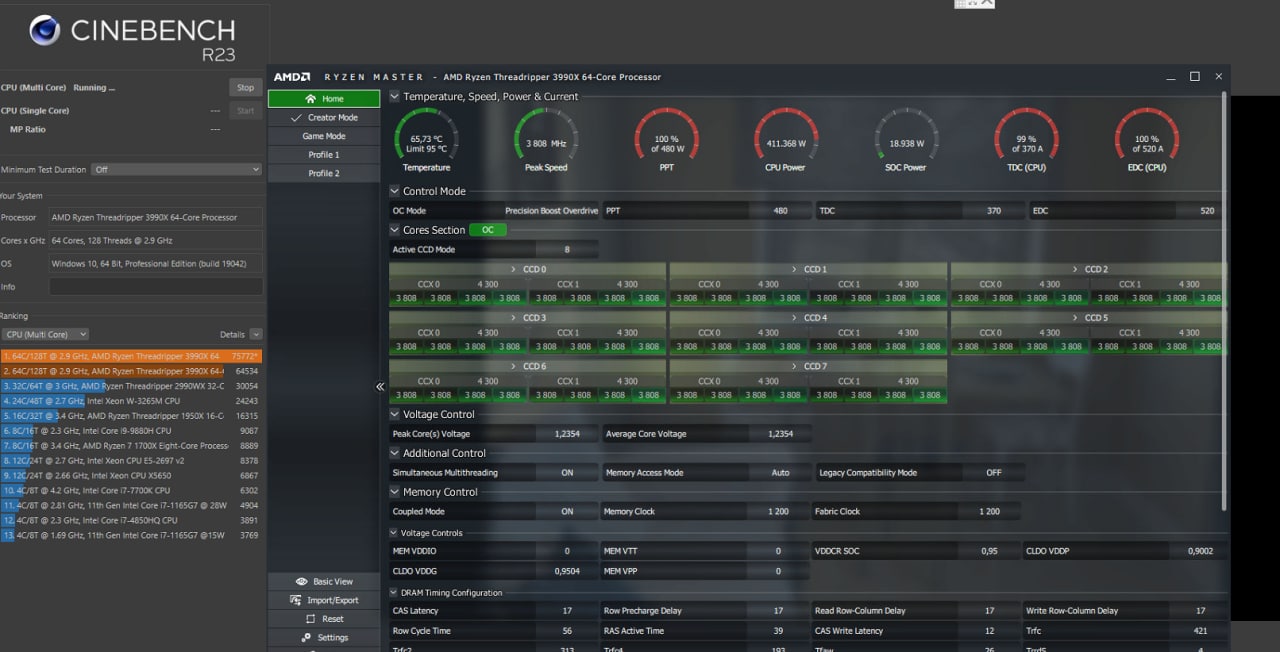Click the EDC (CPU) gauge
This screenshot has height=652, width=1280.
pos(1146,139)
